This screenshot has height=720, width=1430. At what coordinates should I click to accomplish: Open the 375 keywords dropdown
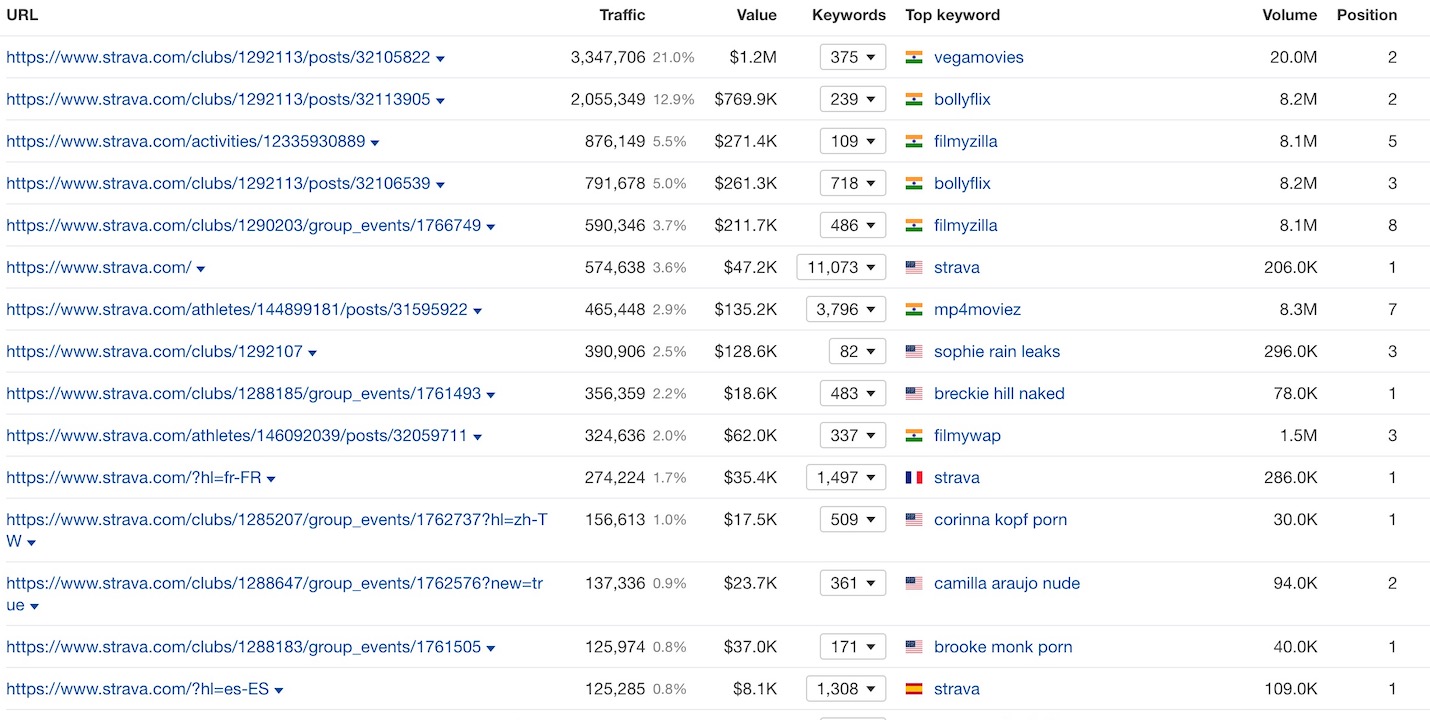point(852,58)
